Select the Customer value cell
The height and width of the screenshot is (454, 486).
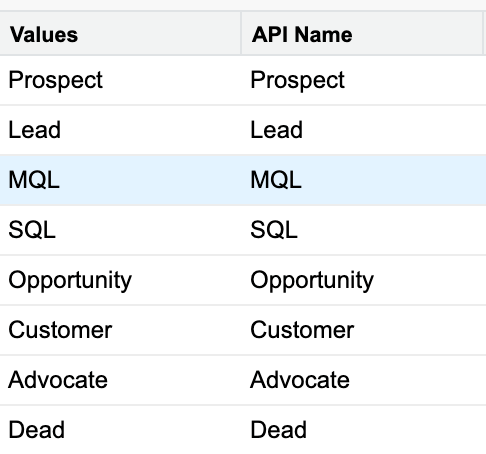click(x=120, y=330)
